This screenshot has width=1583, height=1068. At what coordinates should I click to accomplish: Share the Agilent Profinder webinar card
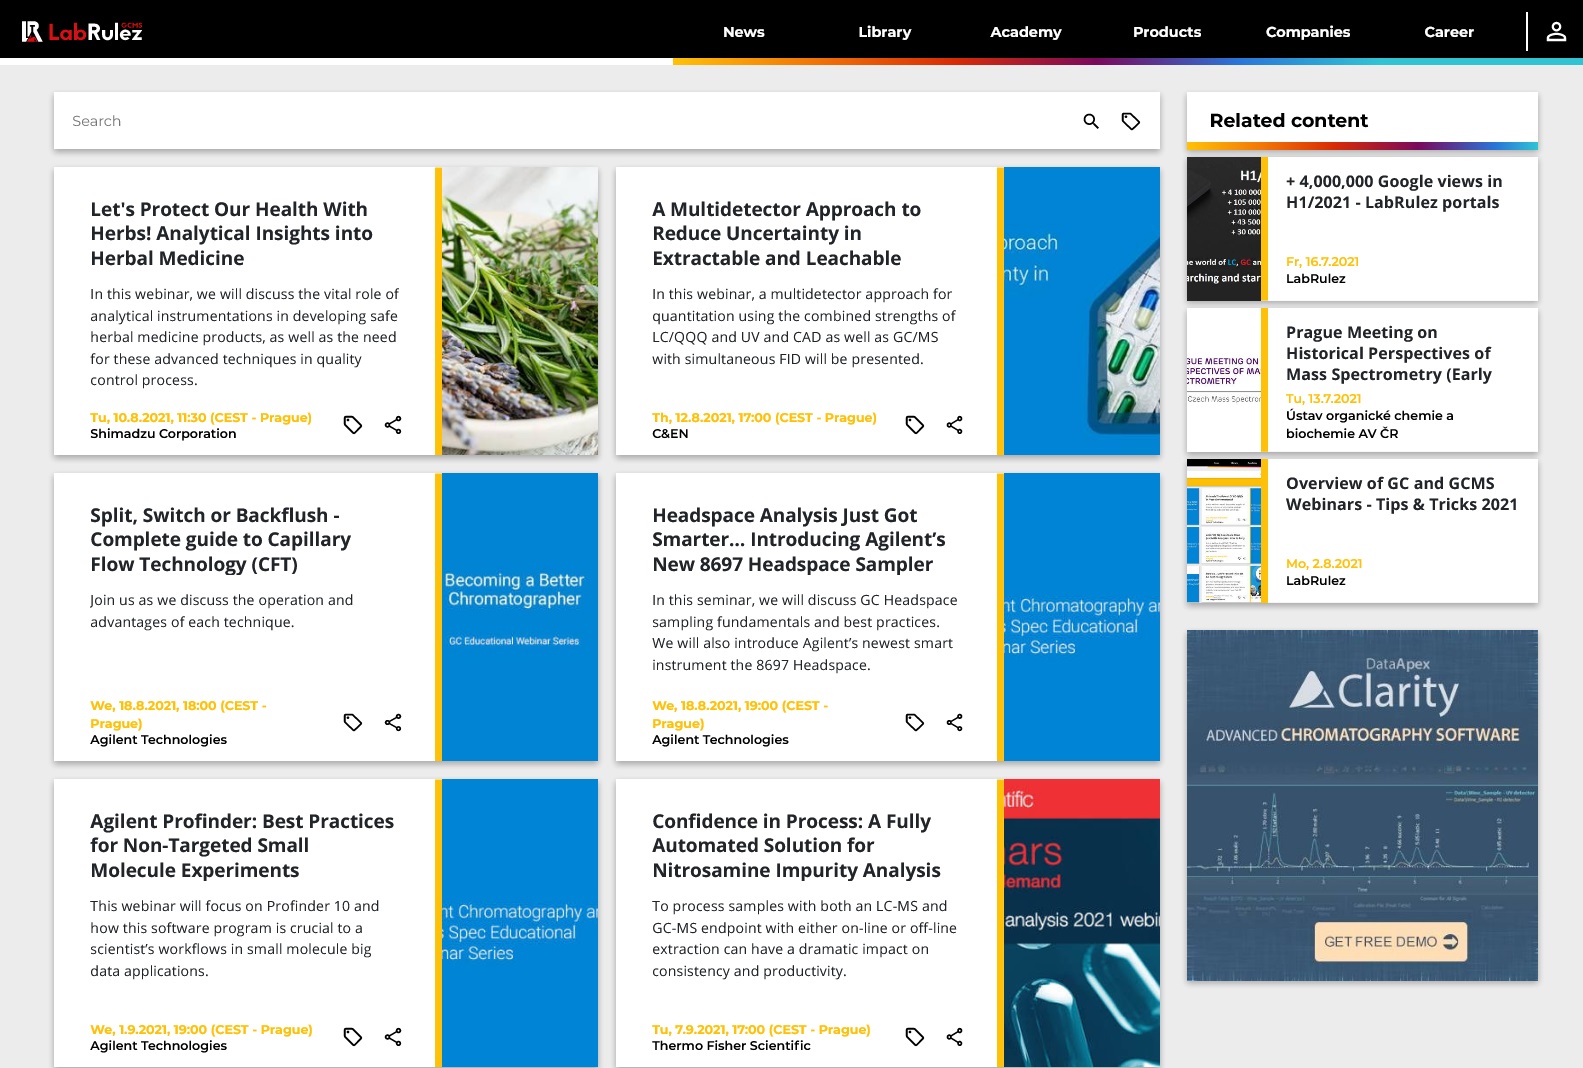(x=393, y=1037)
